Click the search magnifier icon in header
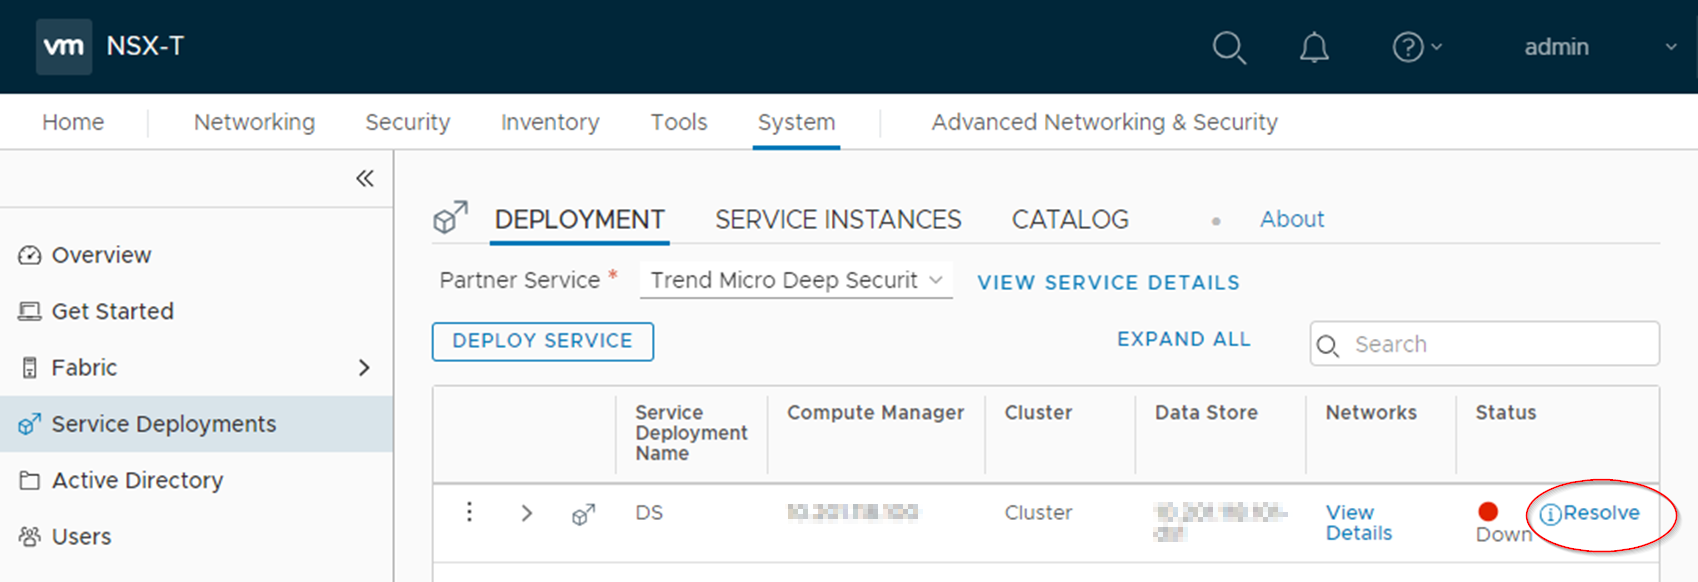 click(1228, 47)
